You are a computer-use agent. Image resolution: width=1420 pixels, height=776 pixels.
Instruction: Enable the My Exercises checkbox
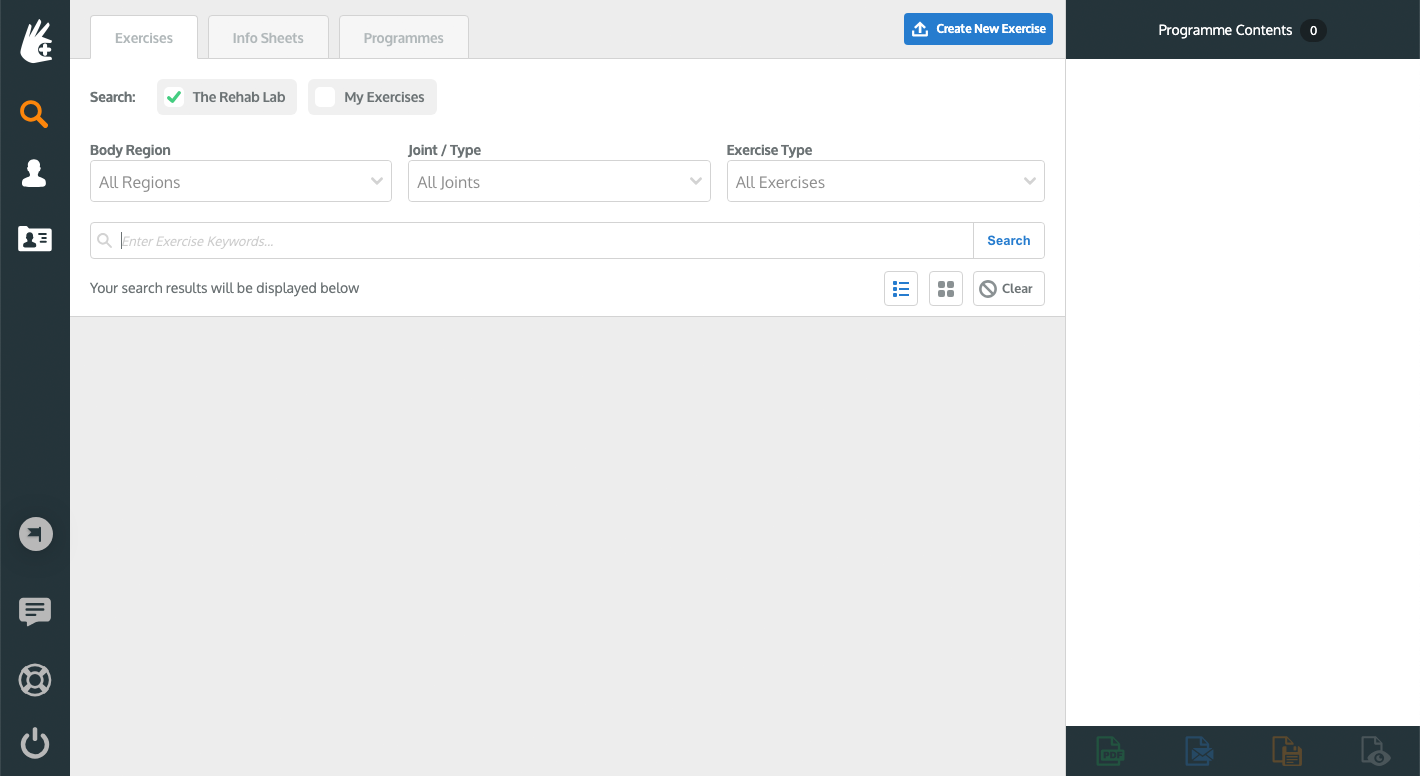coord(325,97)
